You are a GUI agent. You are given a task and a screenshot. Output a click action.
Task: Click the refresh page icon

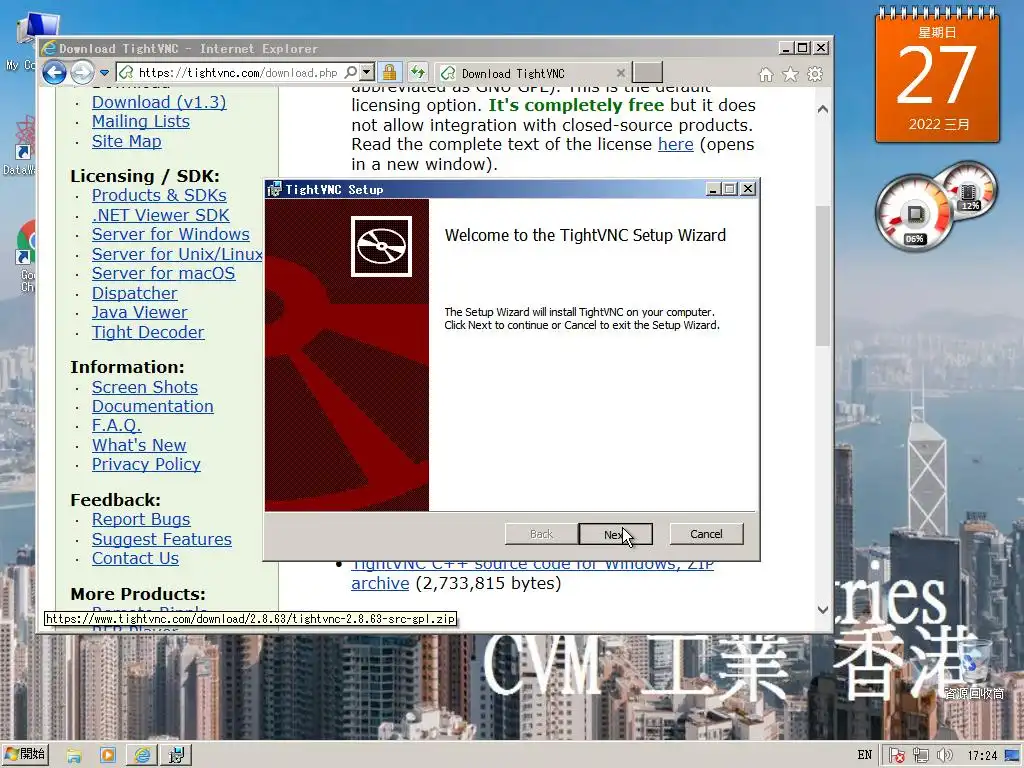click(x=418, y=72)
